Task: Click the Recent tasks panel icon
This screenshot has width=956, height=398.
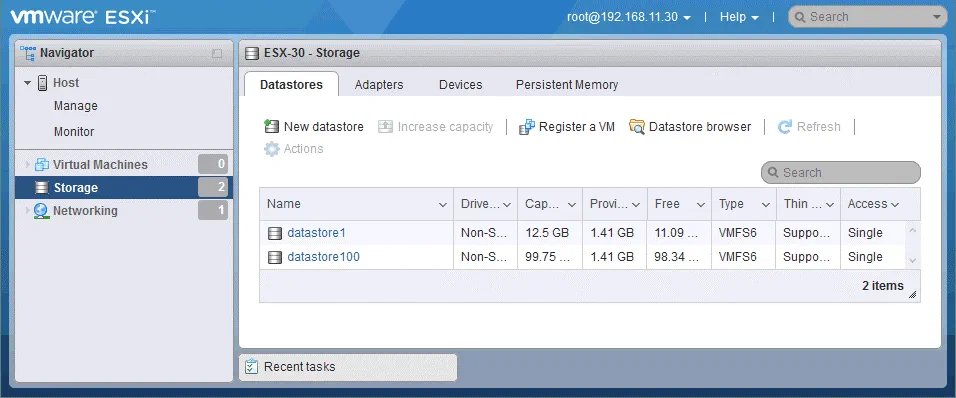Action: (251, 367)
